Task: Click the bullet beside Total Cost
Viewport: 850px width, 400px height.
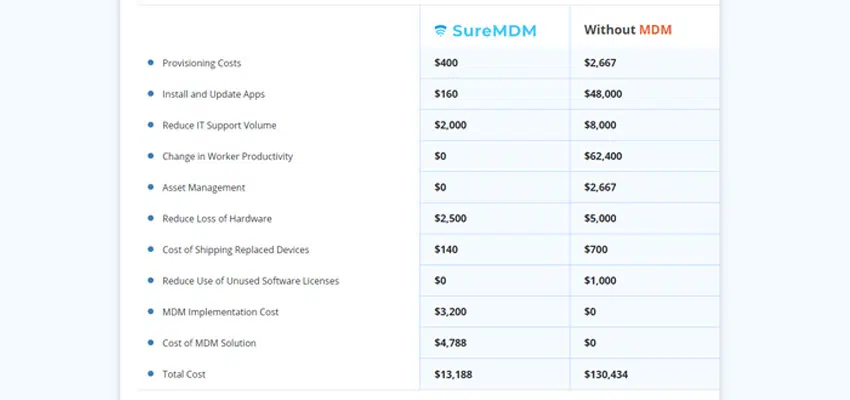Action: click(151, 374)
